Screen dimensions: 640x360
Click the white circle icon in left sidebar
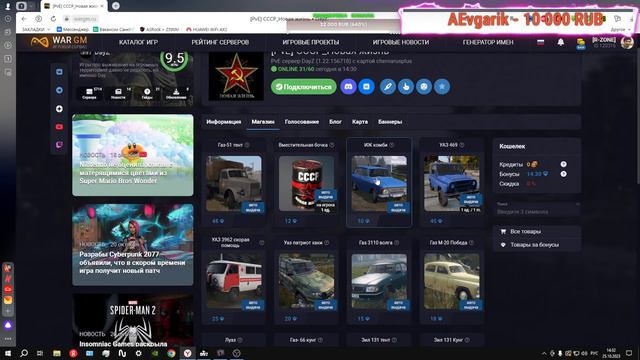59,109
